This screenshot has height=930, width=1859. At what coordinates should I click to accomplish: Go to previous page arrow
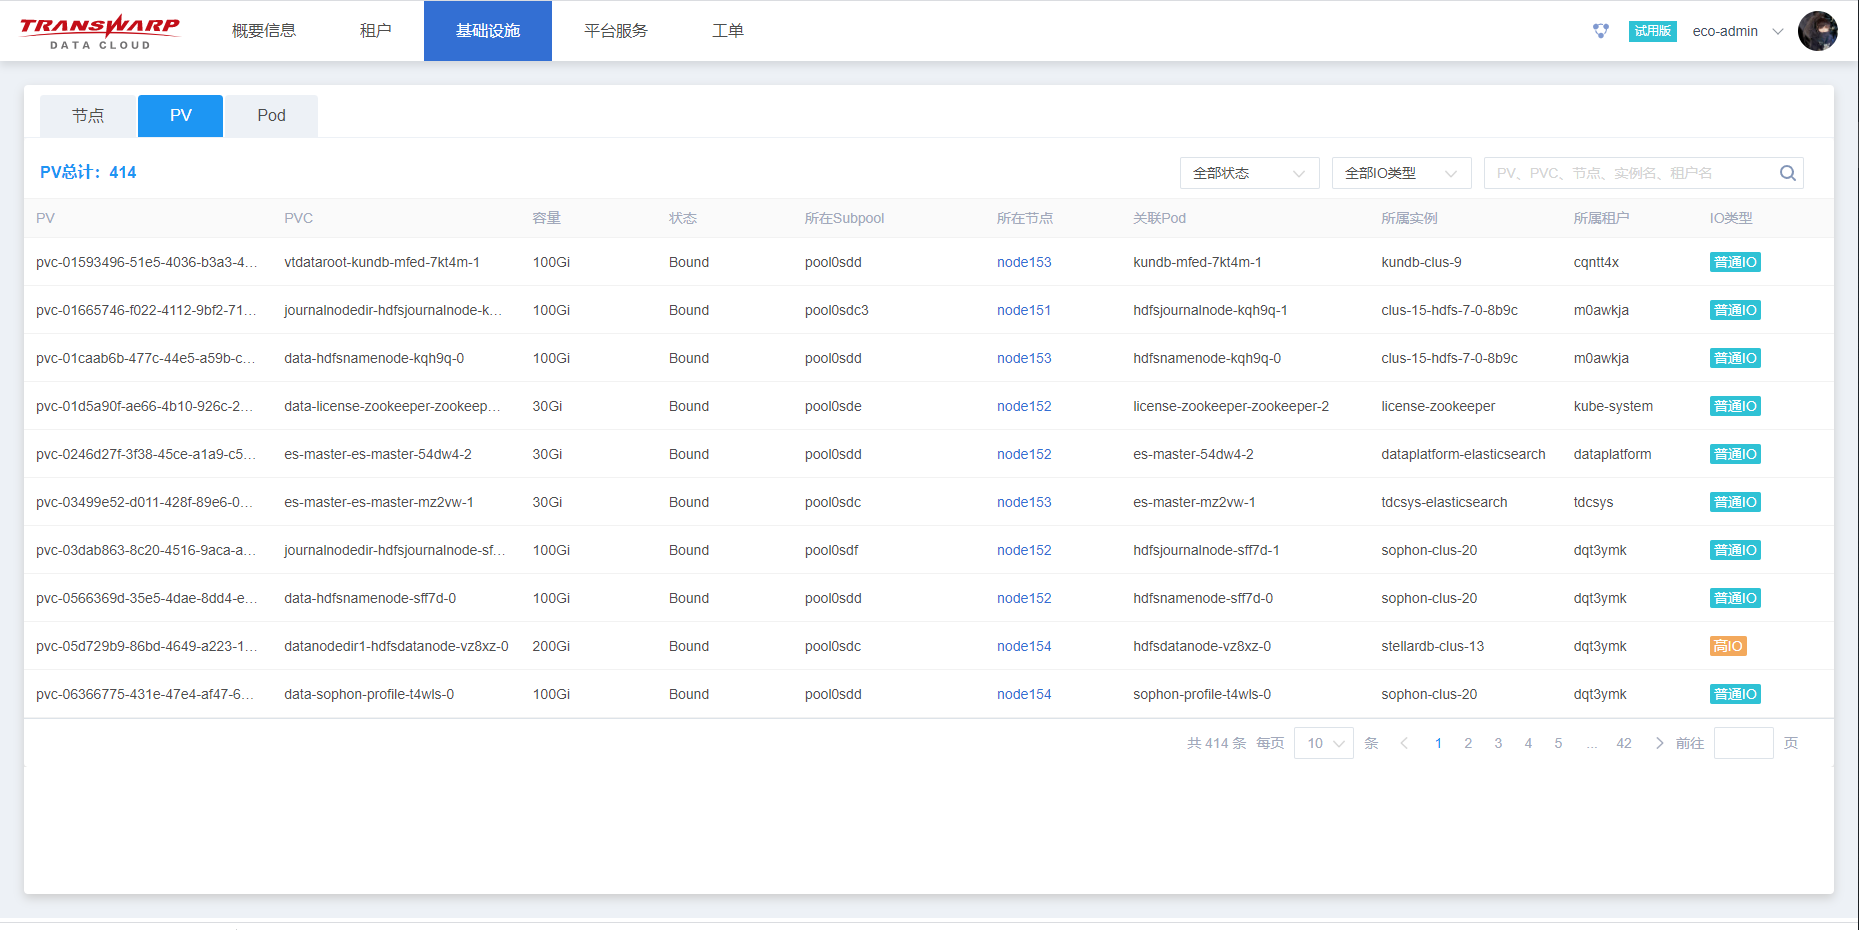pos(1404,743)
